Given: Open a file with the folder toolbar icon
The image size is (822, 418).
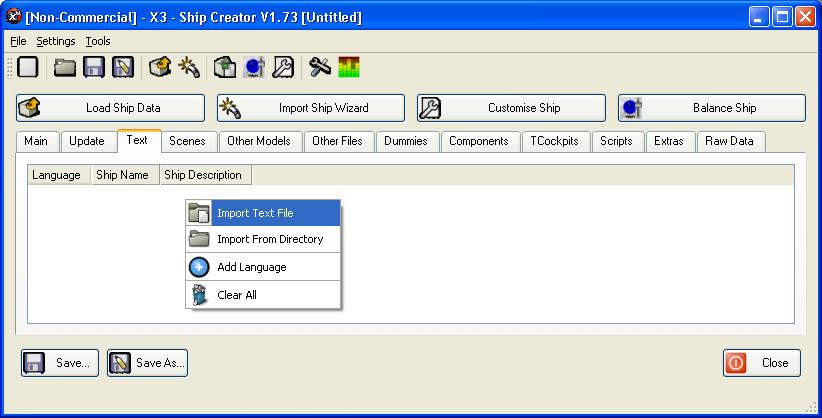Looking at the screenshot, I should pos(65,68).
